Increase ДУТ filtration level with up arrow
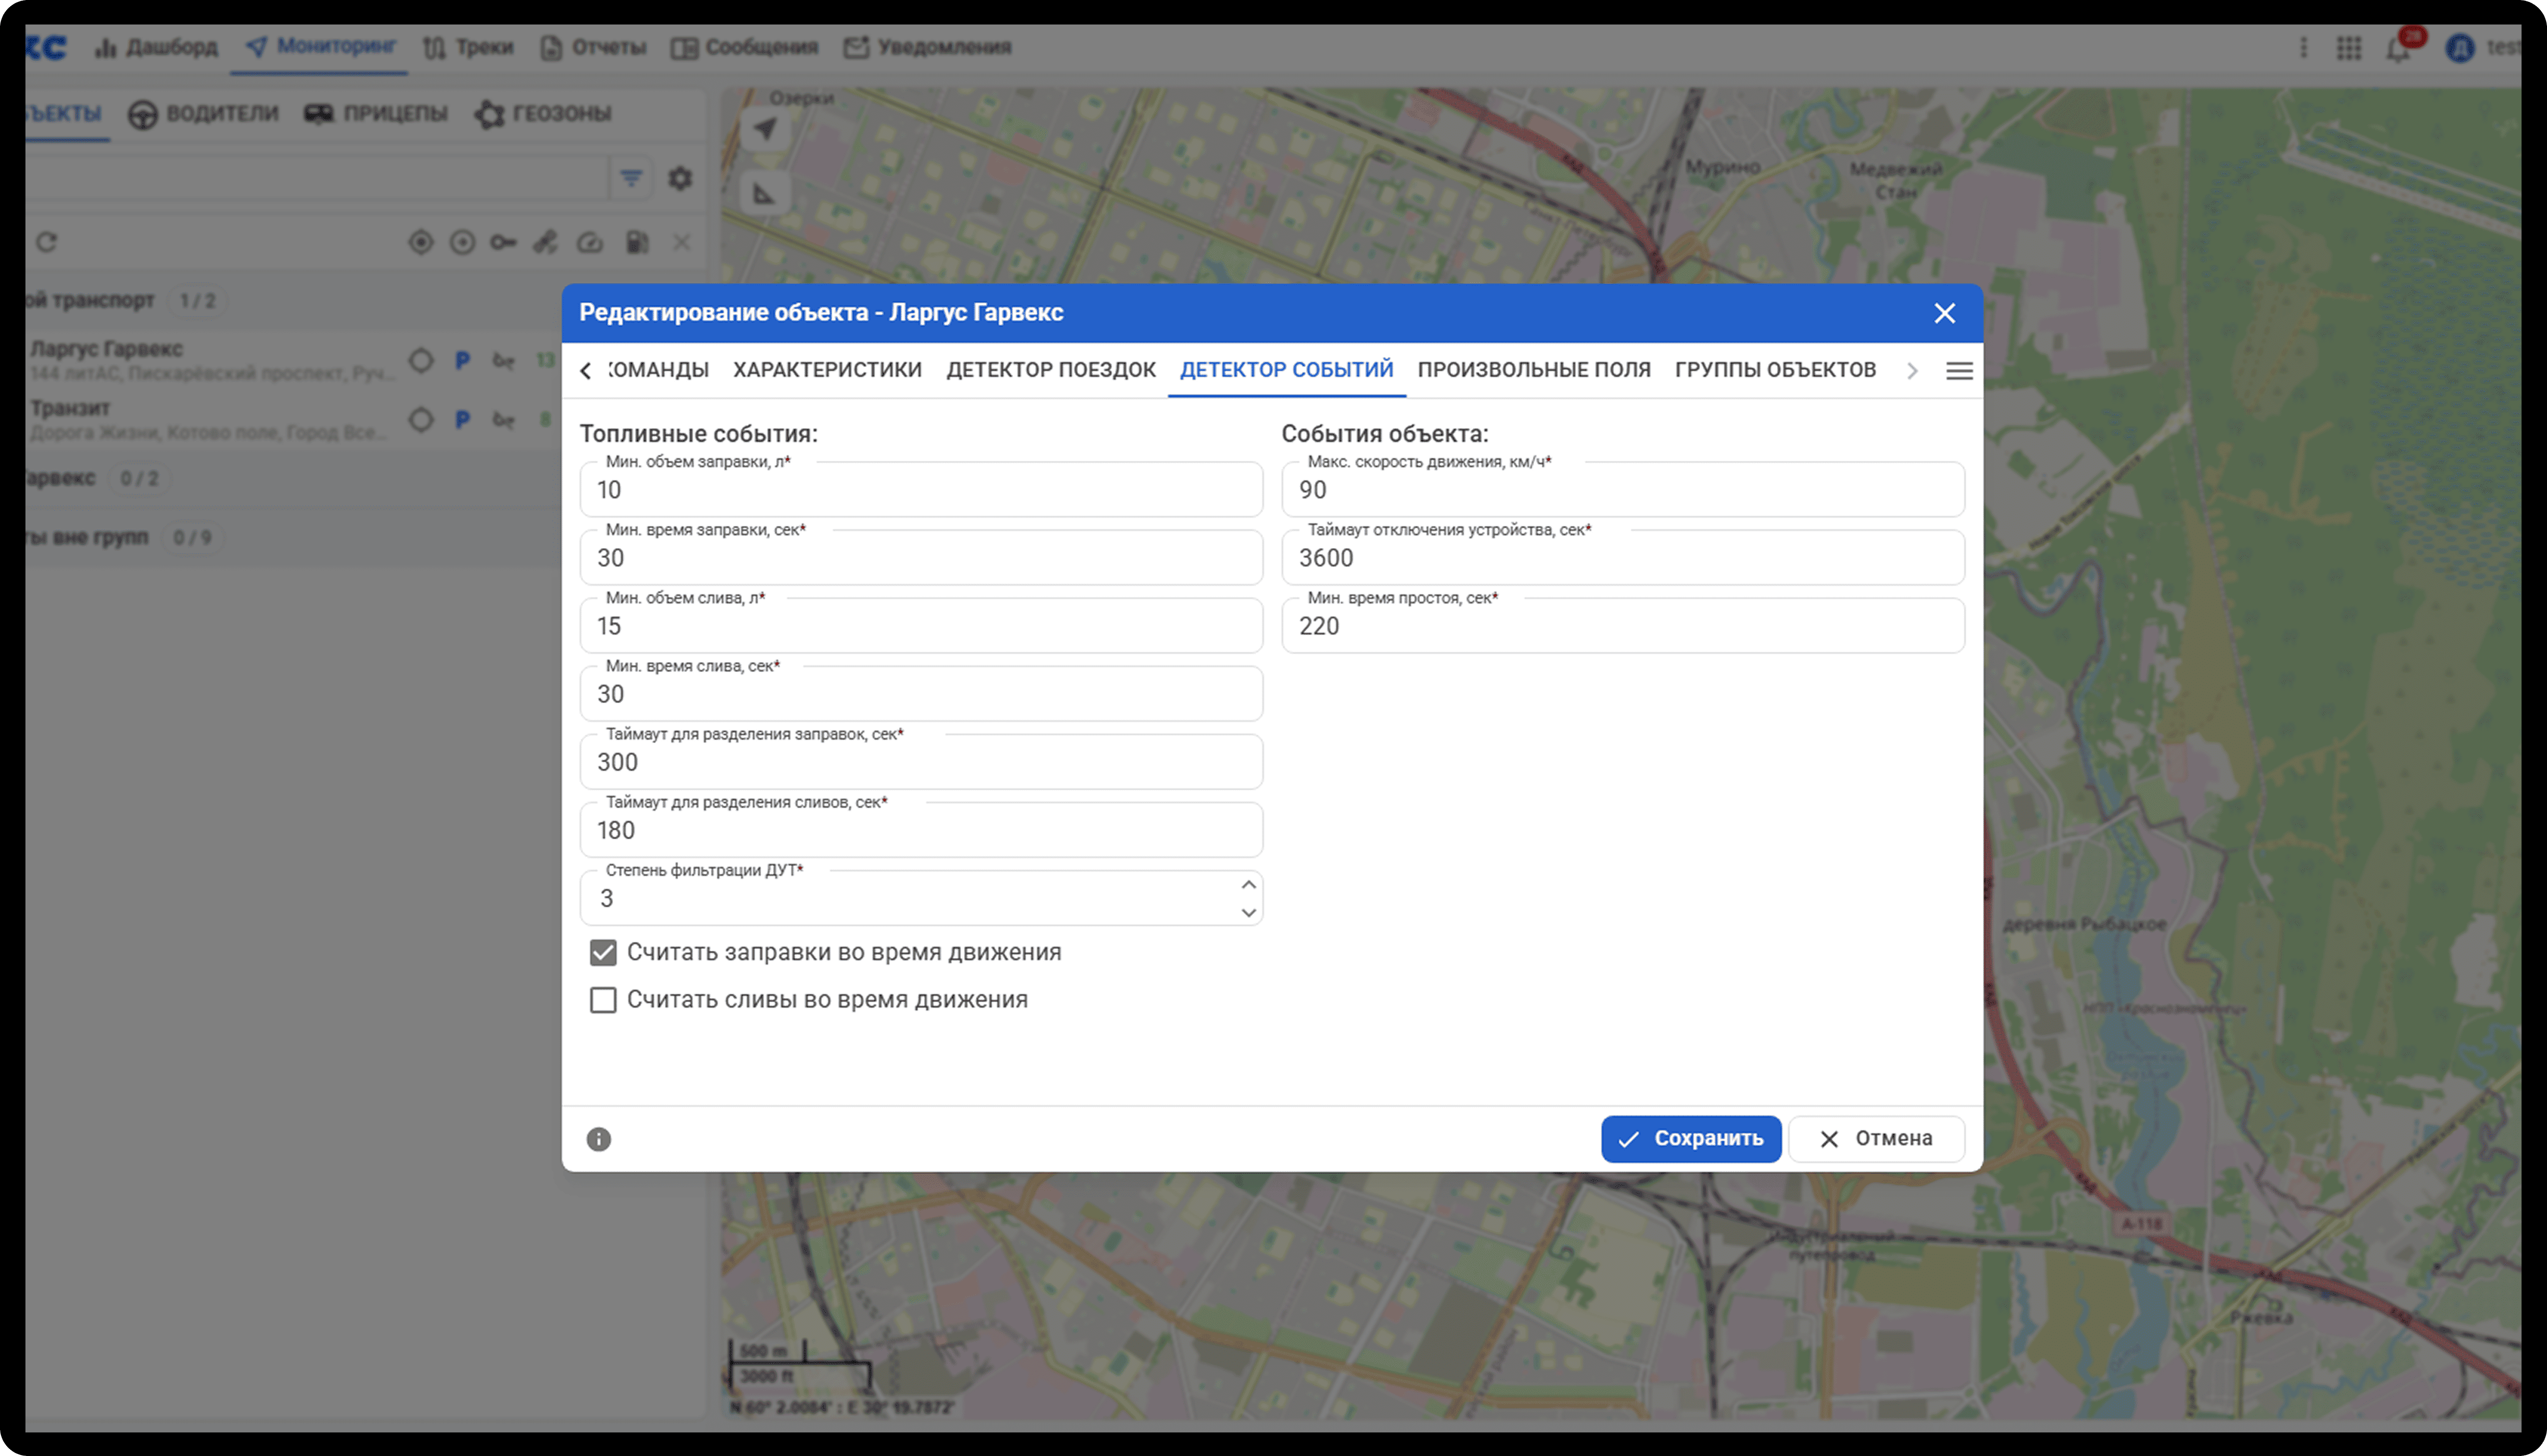Screen dimensions: 2547x1456 (1248, 885)
